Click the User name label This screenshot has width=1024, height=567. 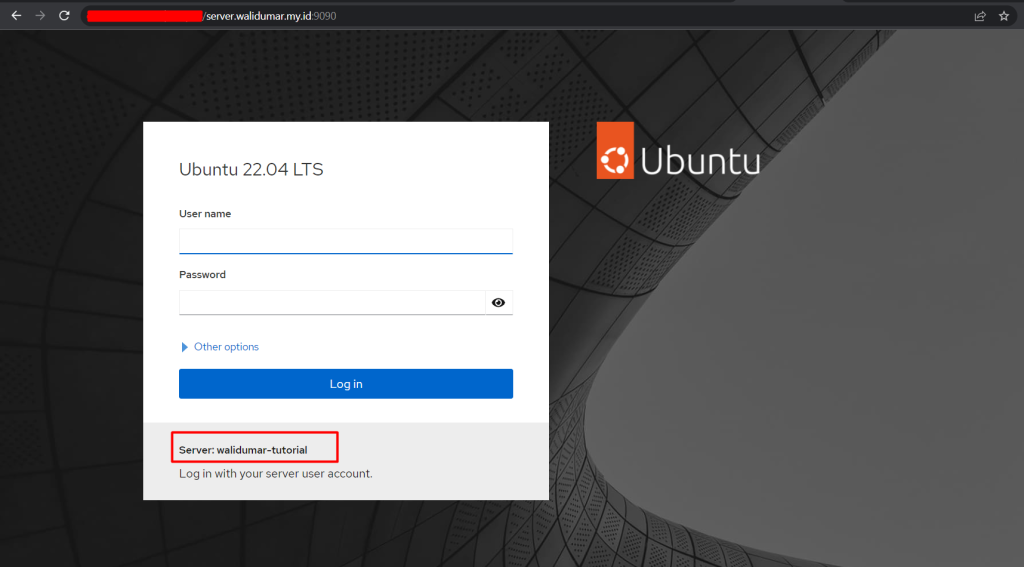click(205, 214)
